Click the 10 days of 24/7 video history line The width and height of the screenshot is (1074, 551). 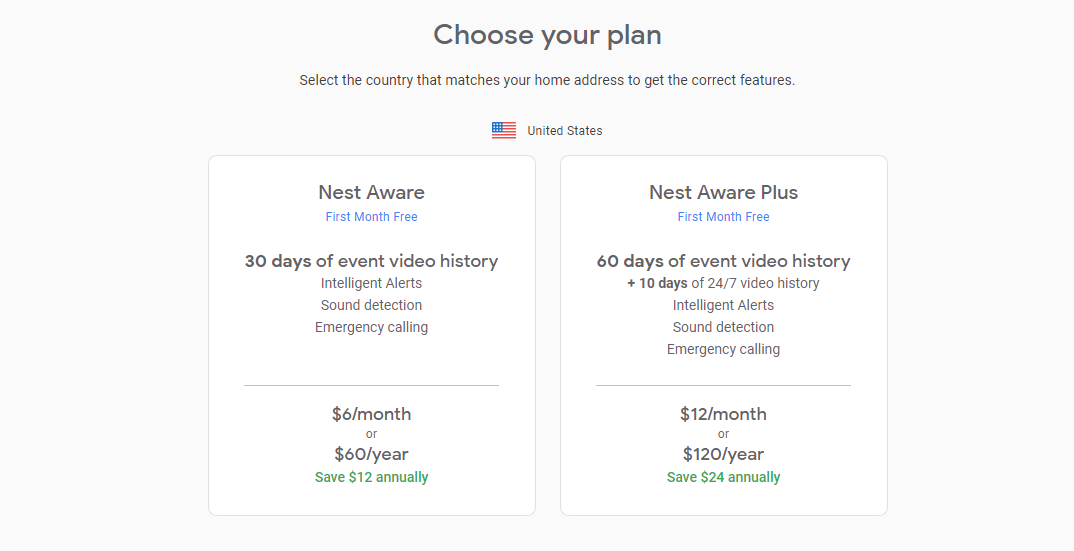(723, 283)
